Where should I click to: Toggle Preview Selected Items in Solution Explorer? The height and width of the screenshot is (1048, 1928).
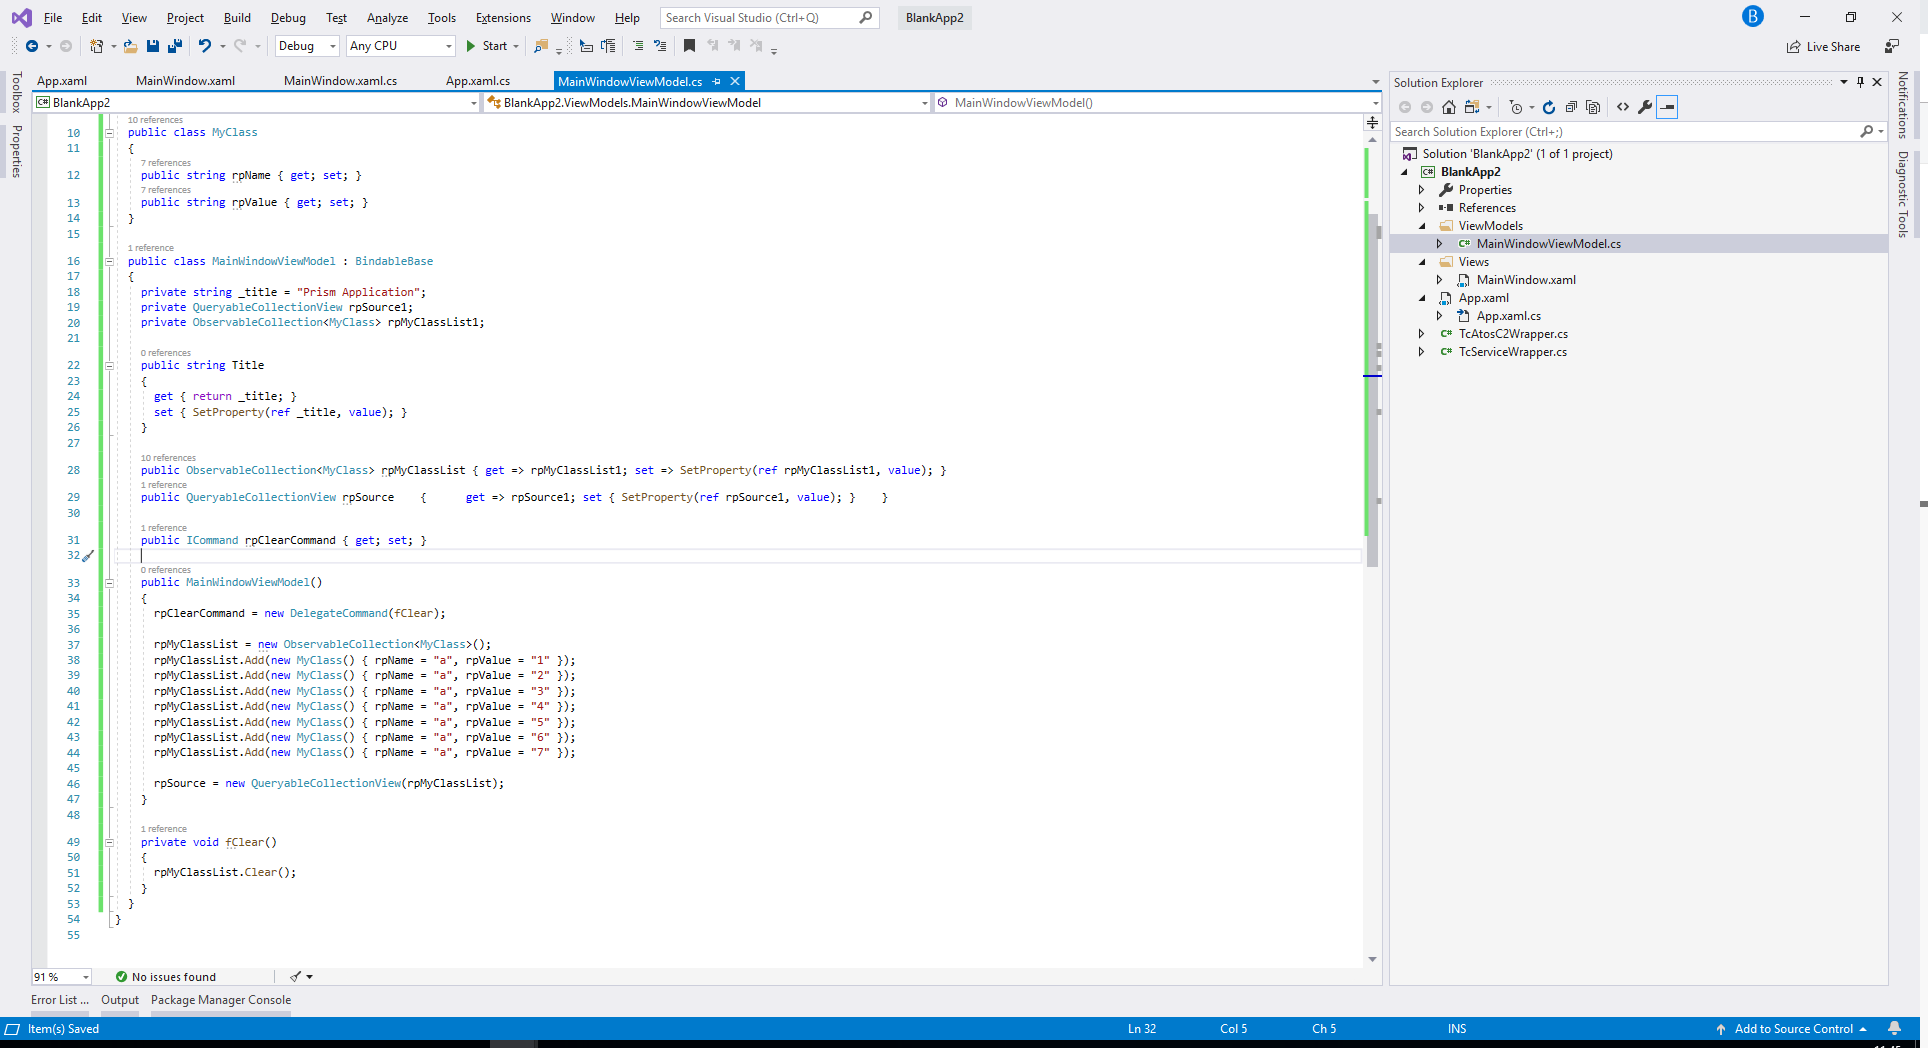(x=1667, y=107)
